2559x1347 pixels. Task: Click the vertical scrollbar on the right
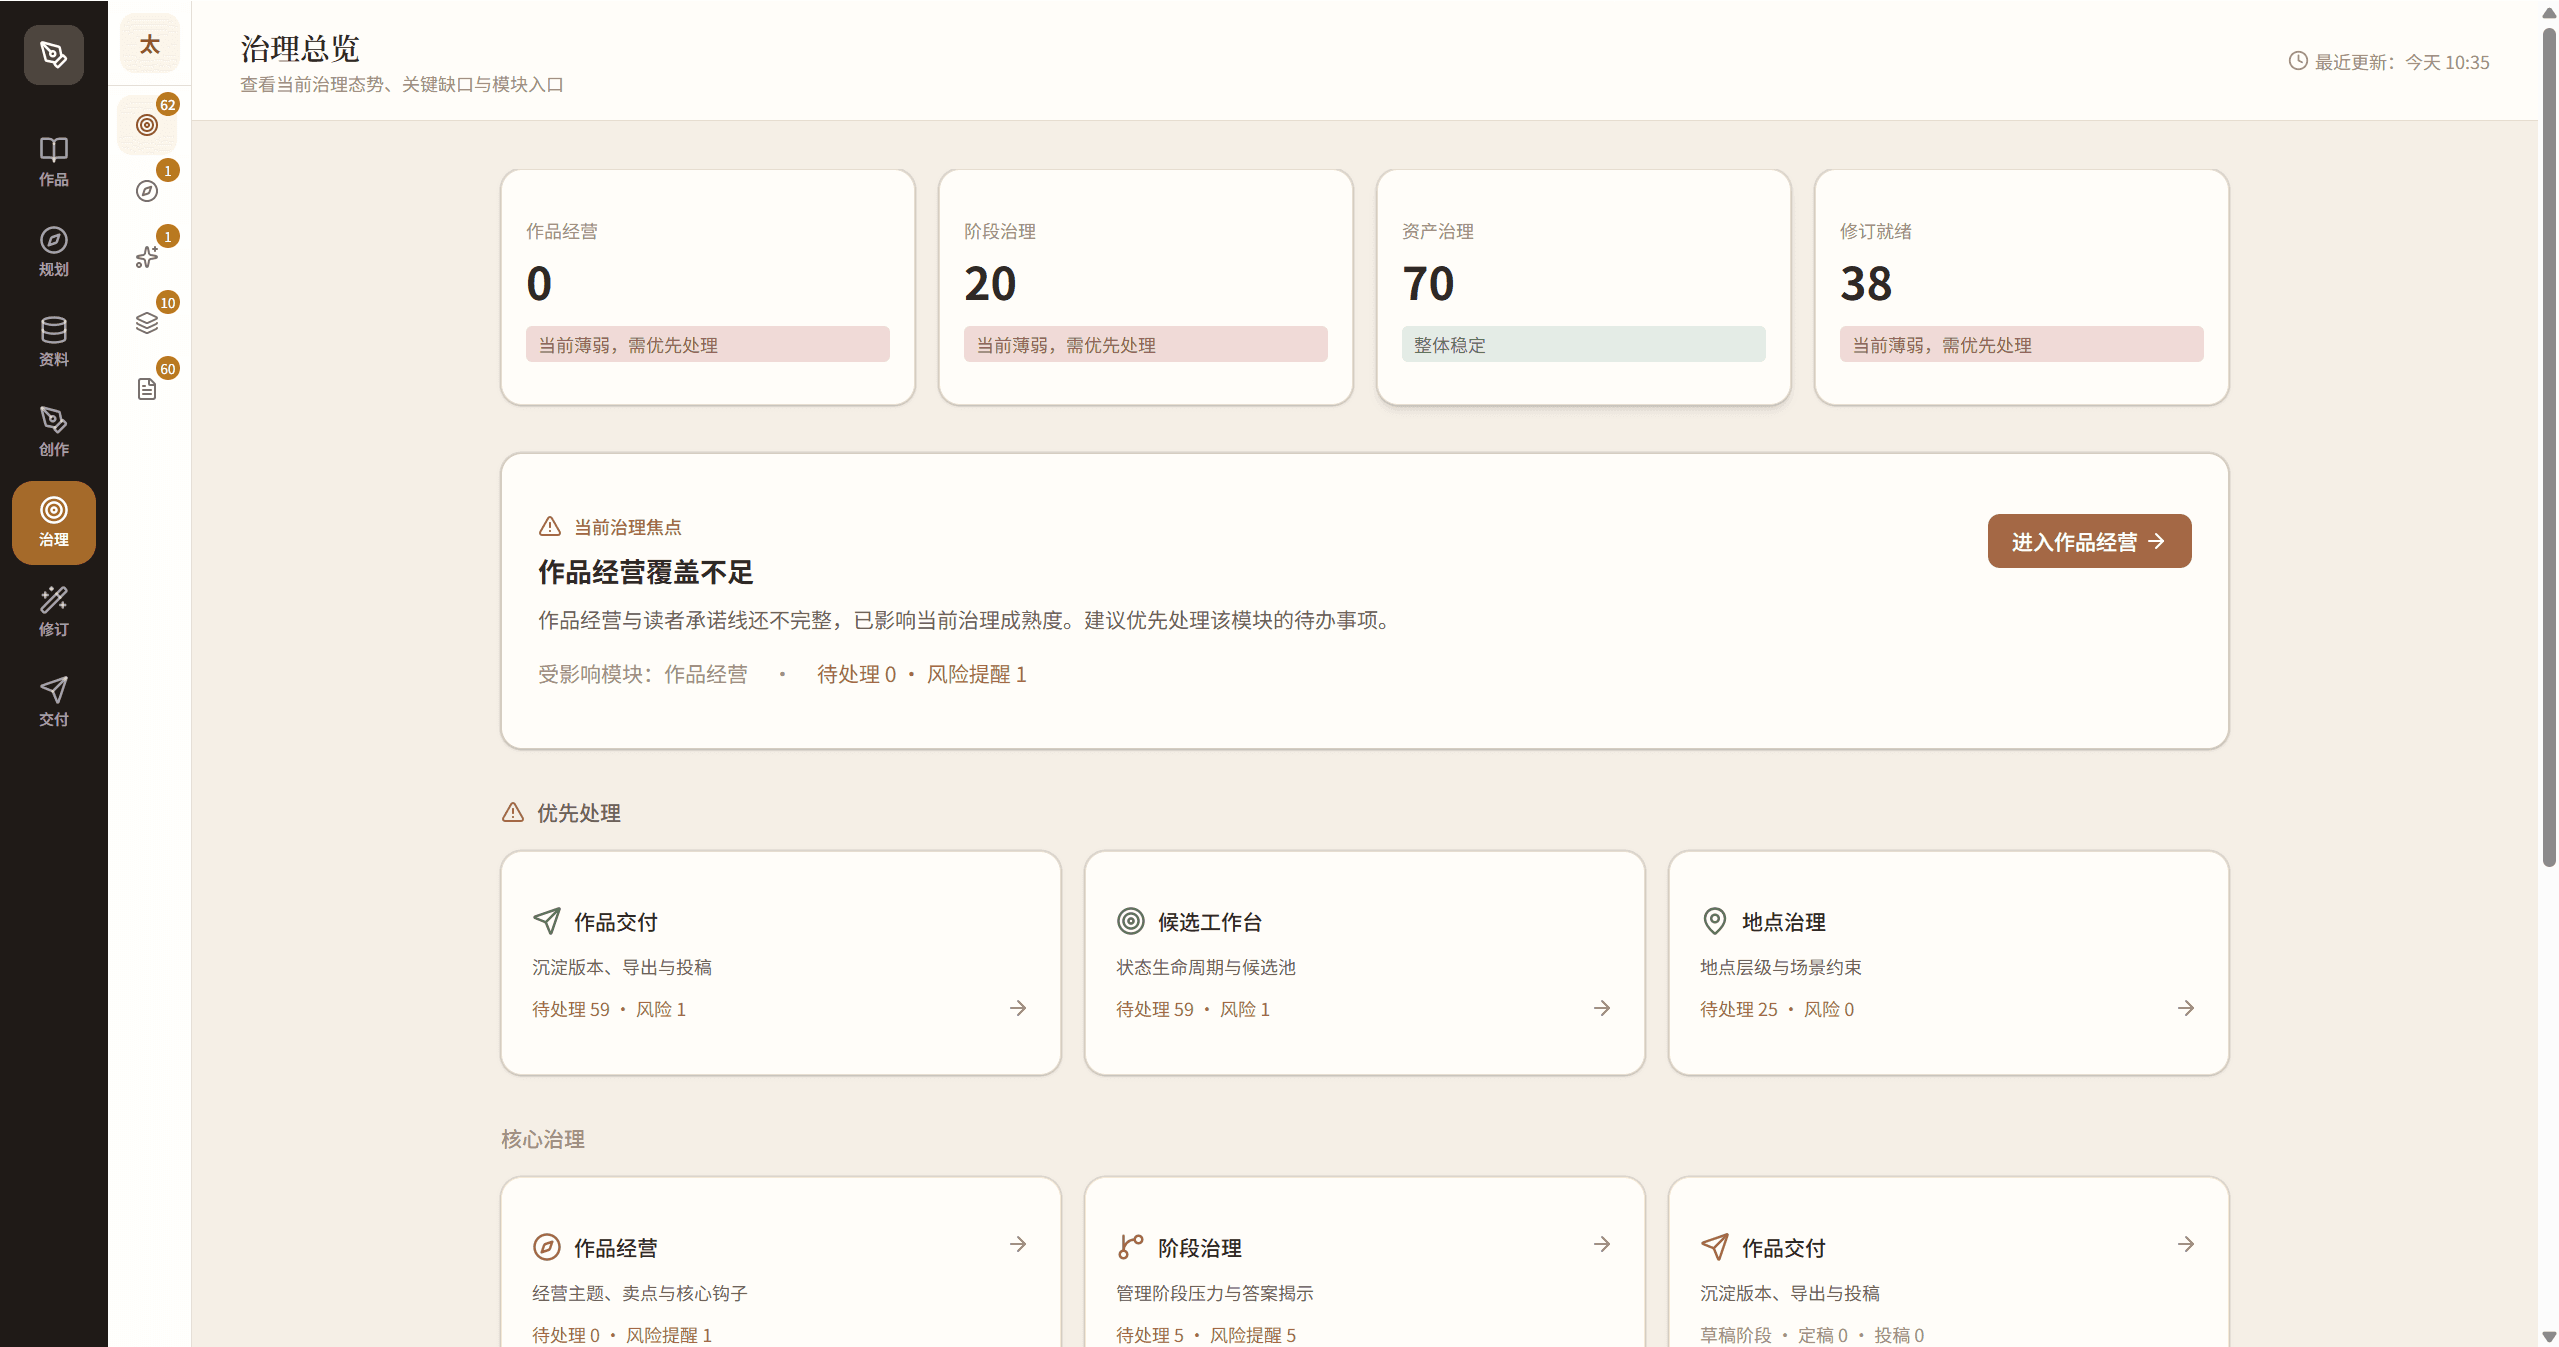pos(2546,450)
